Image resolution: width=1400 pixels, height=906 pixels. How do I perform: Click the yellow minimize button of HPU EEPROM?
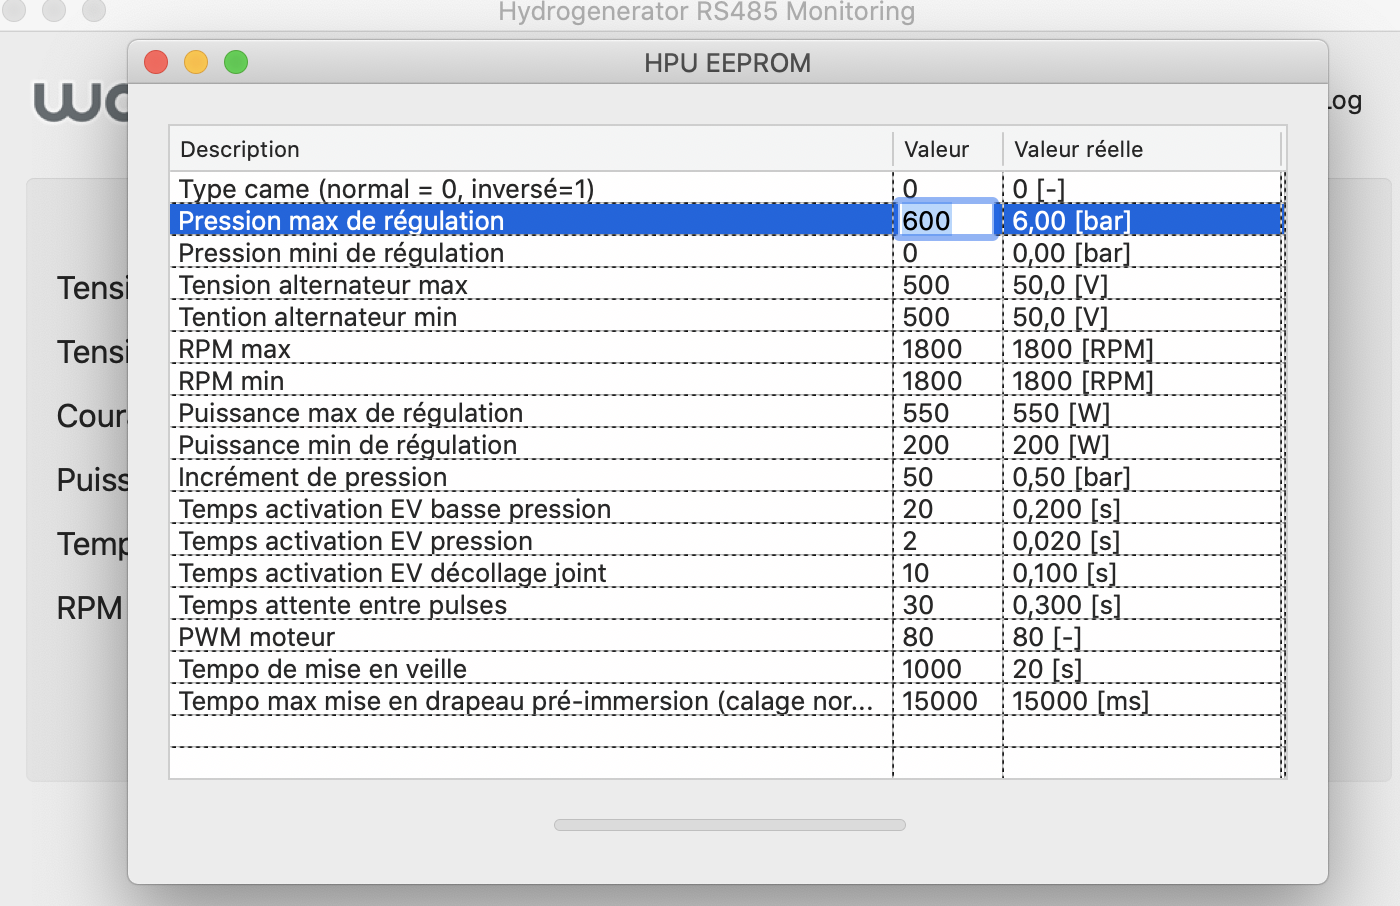[x=196, y=62]
